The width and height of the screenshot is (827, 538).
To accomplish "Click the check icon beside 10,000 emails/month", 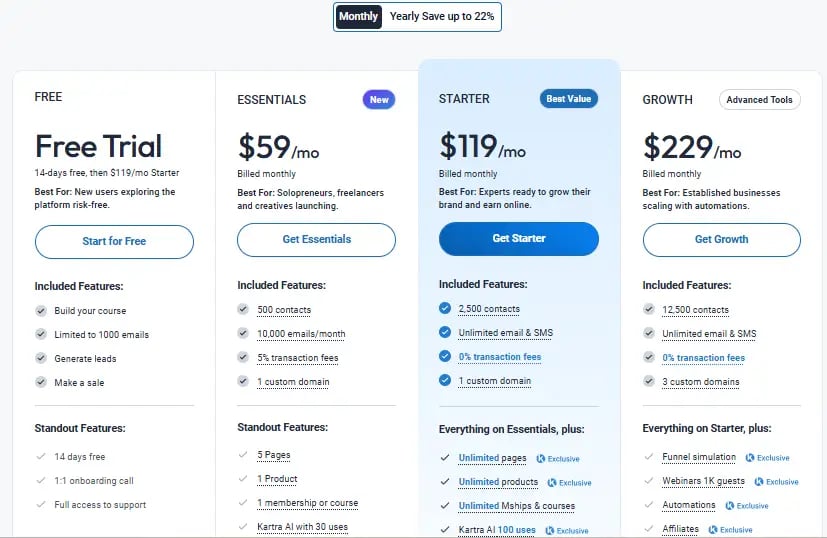I will click(x=243, y=333).
